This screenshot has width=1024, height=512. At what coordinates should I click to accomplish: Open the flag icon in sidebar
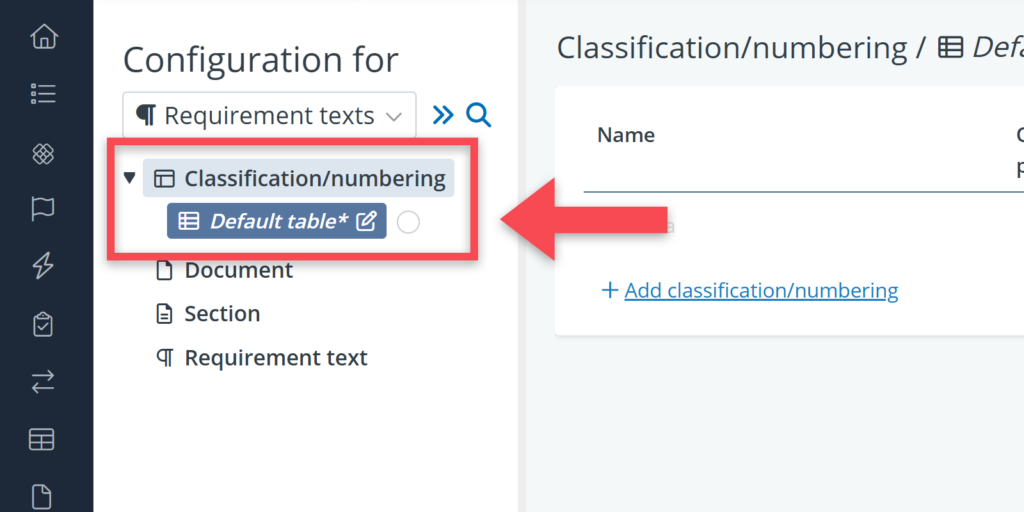point(43,210)
